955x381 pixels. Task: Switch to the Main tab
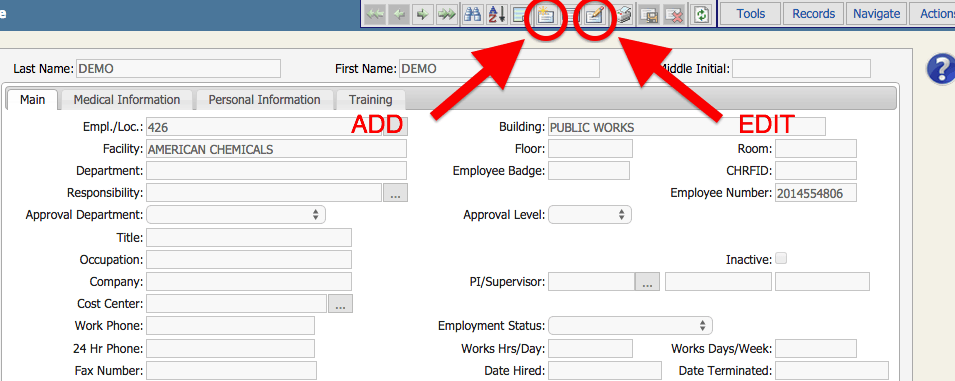click(x=32, y=99)
